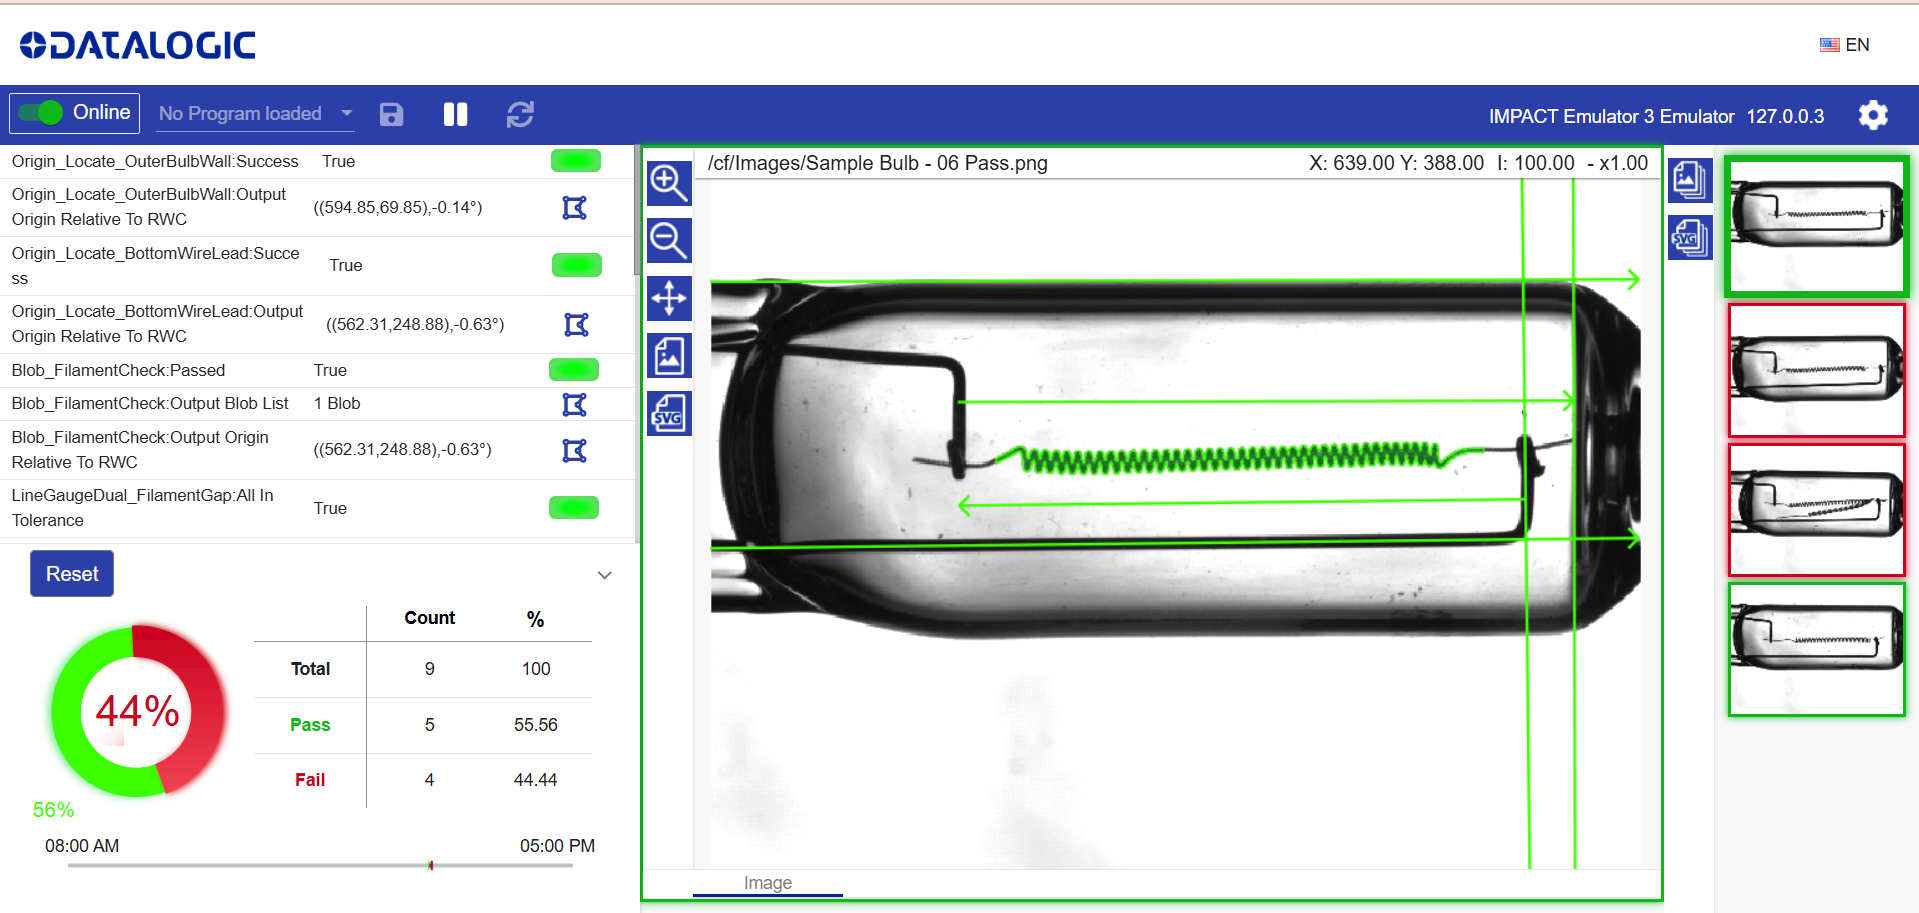Open the EN language selector
Viewport: 1919px width, 913px height.
pyautogui.click(x=1844, y=45)
